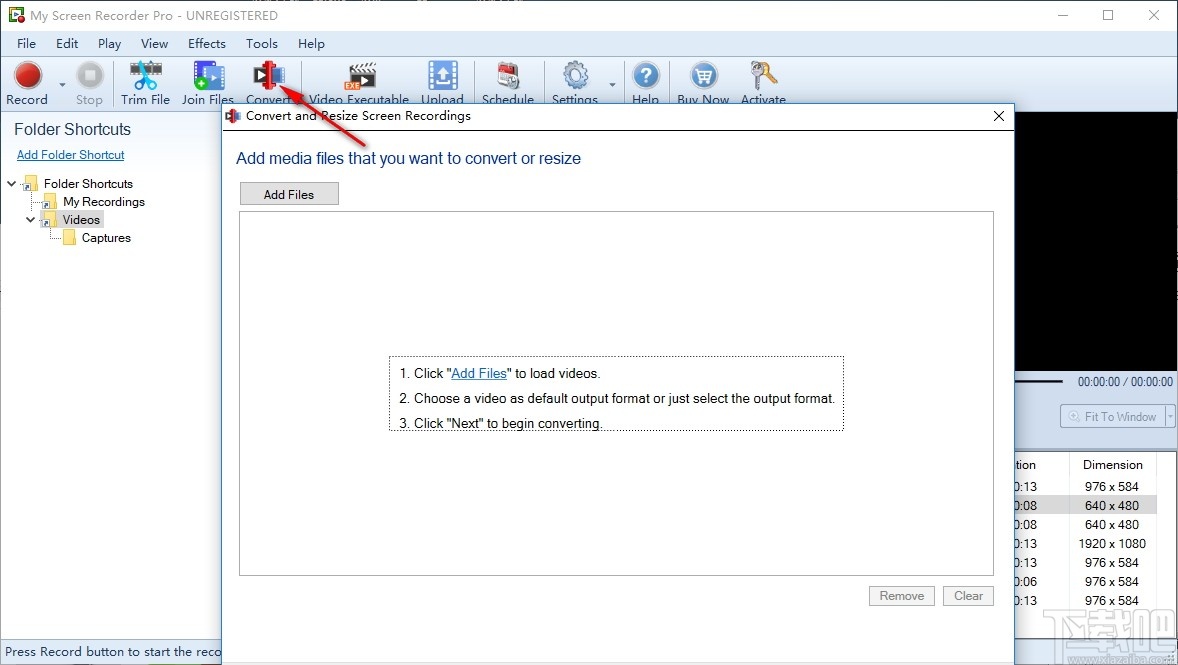Click the Fit To Window button

click(1113, 416)
